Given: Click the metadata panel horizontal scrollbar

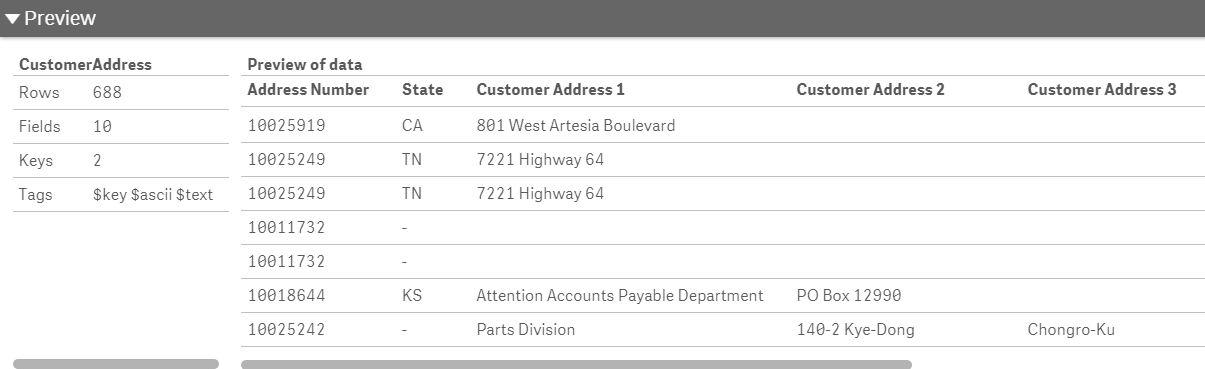Looking at the screenshot, I should click(116, 364).
